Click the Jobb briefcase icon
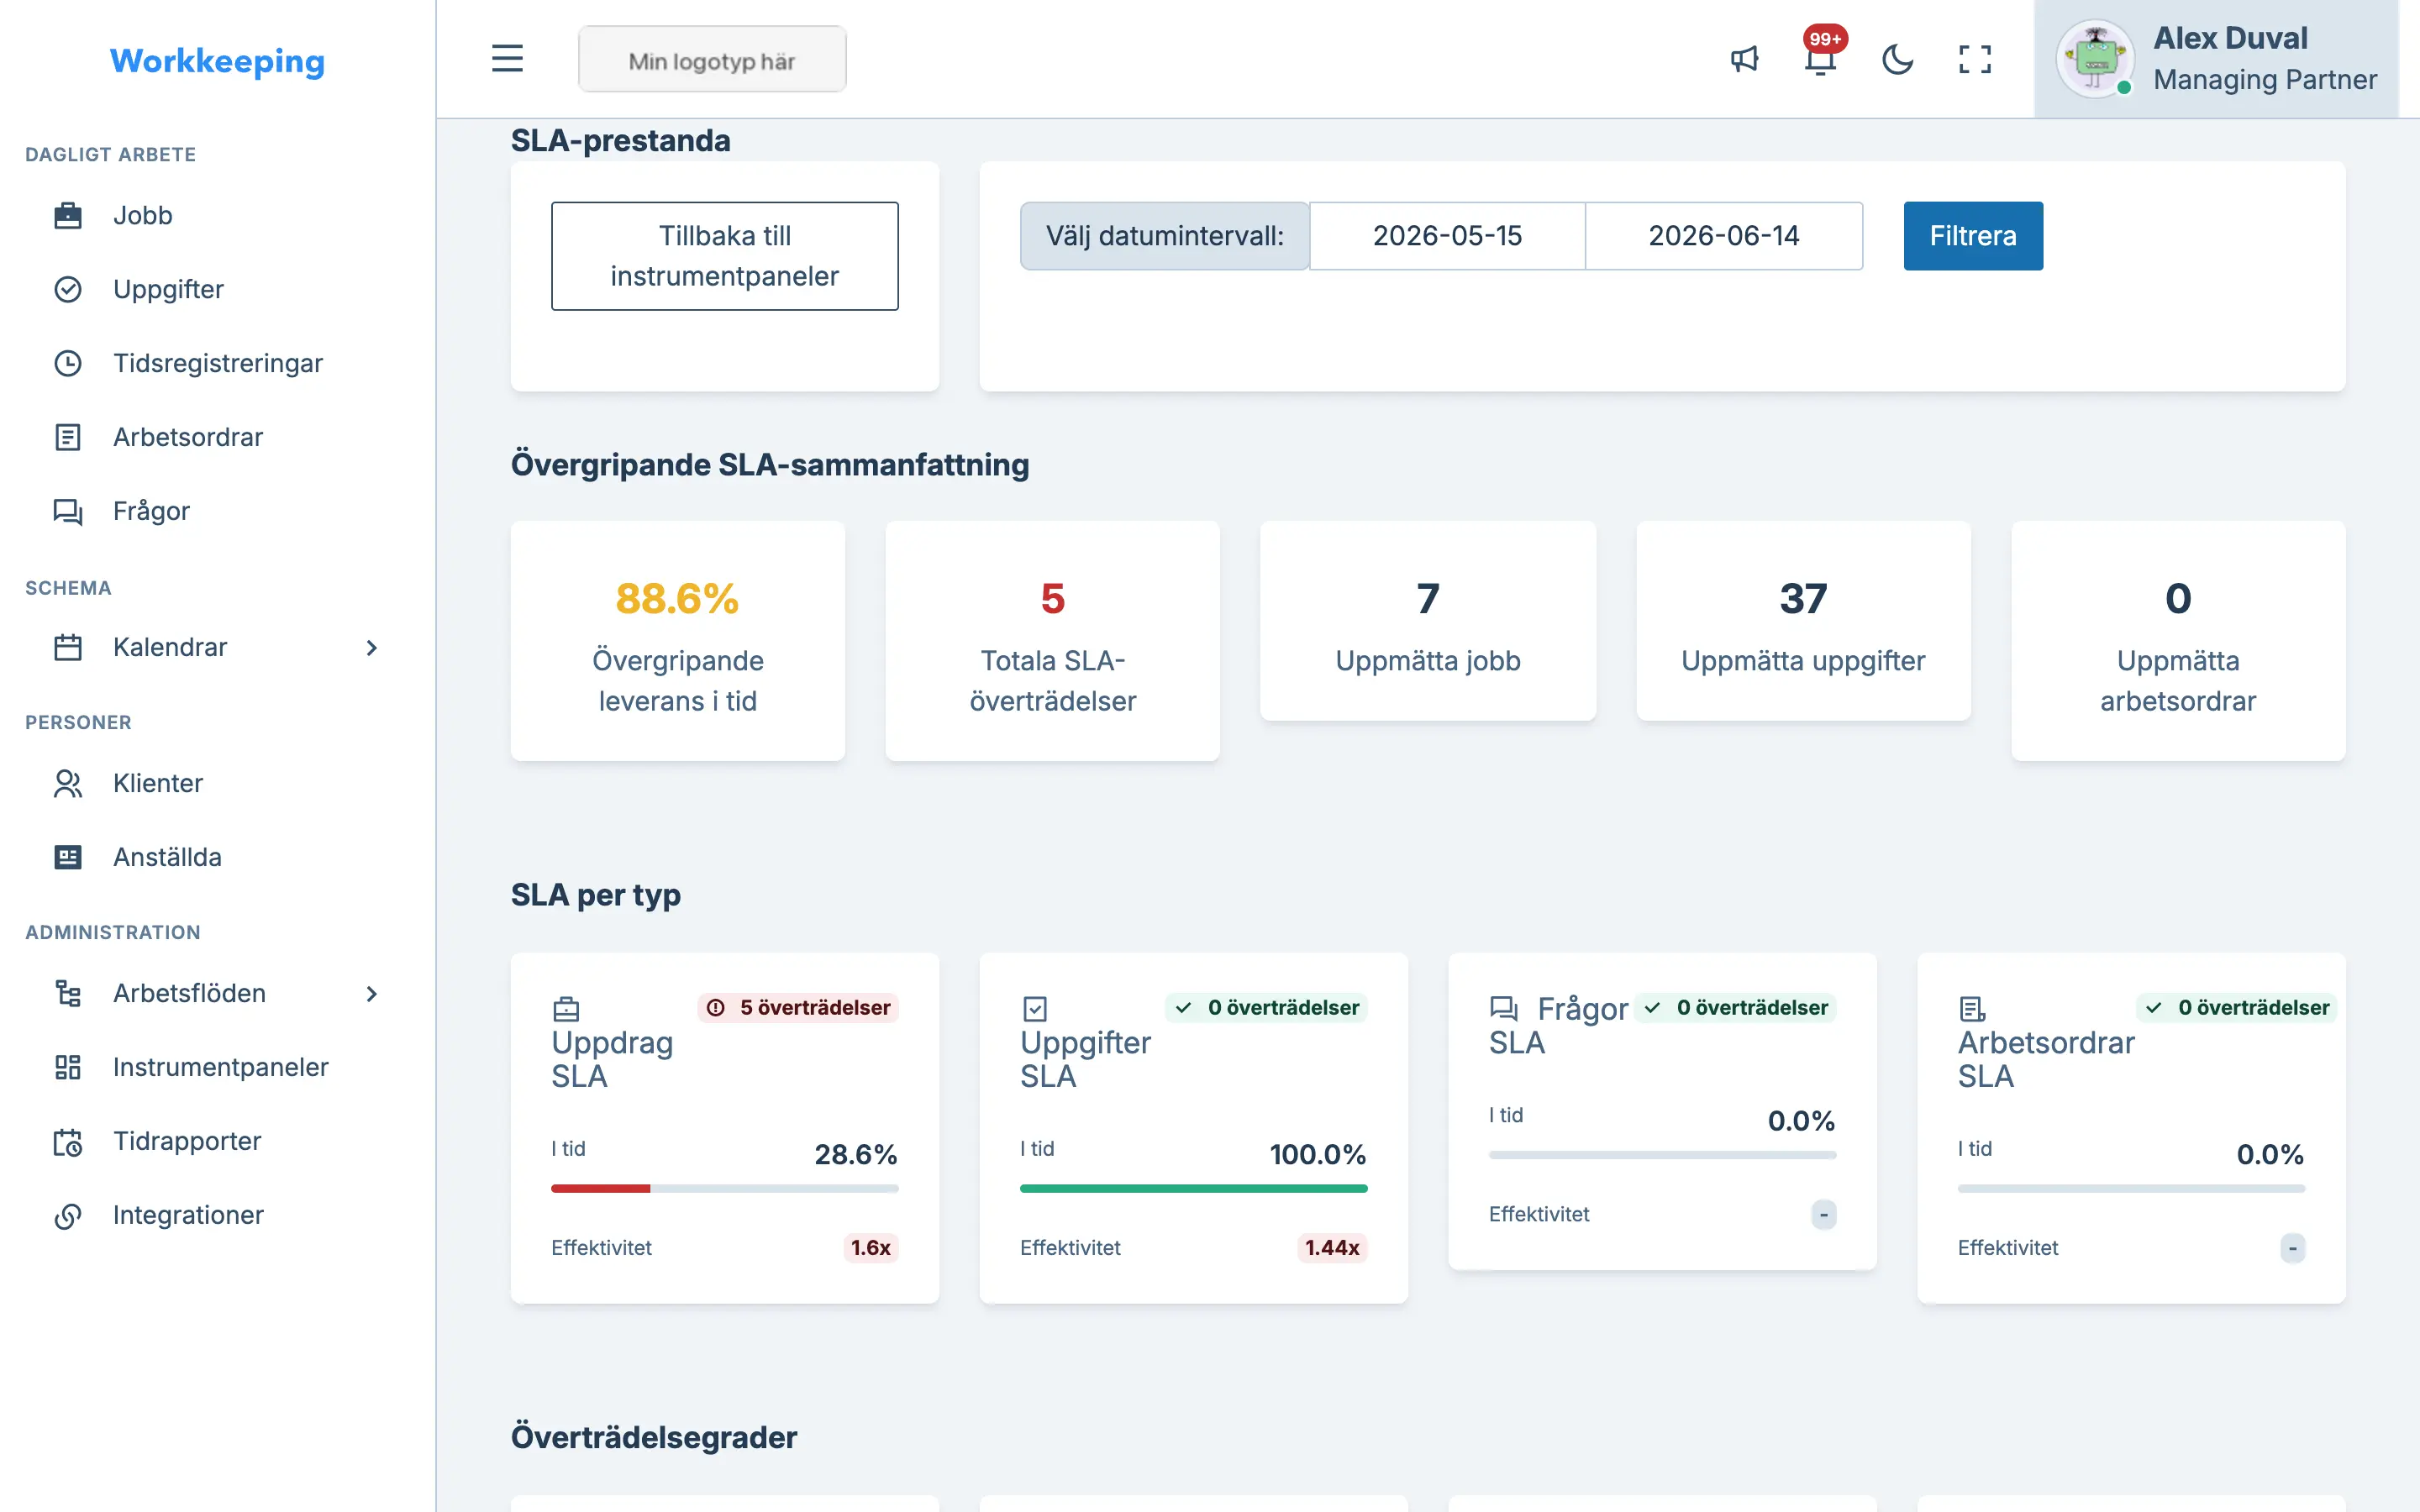 (x=67, y=215)
